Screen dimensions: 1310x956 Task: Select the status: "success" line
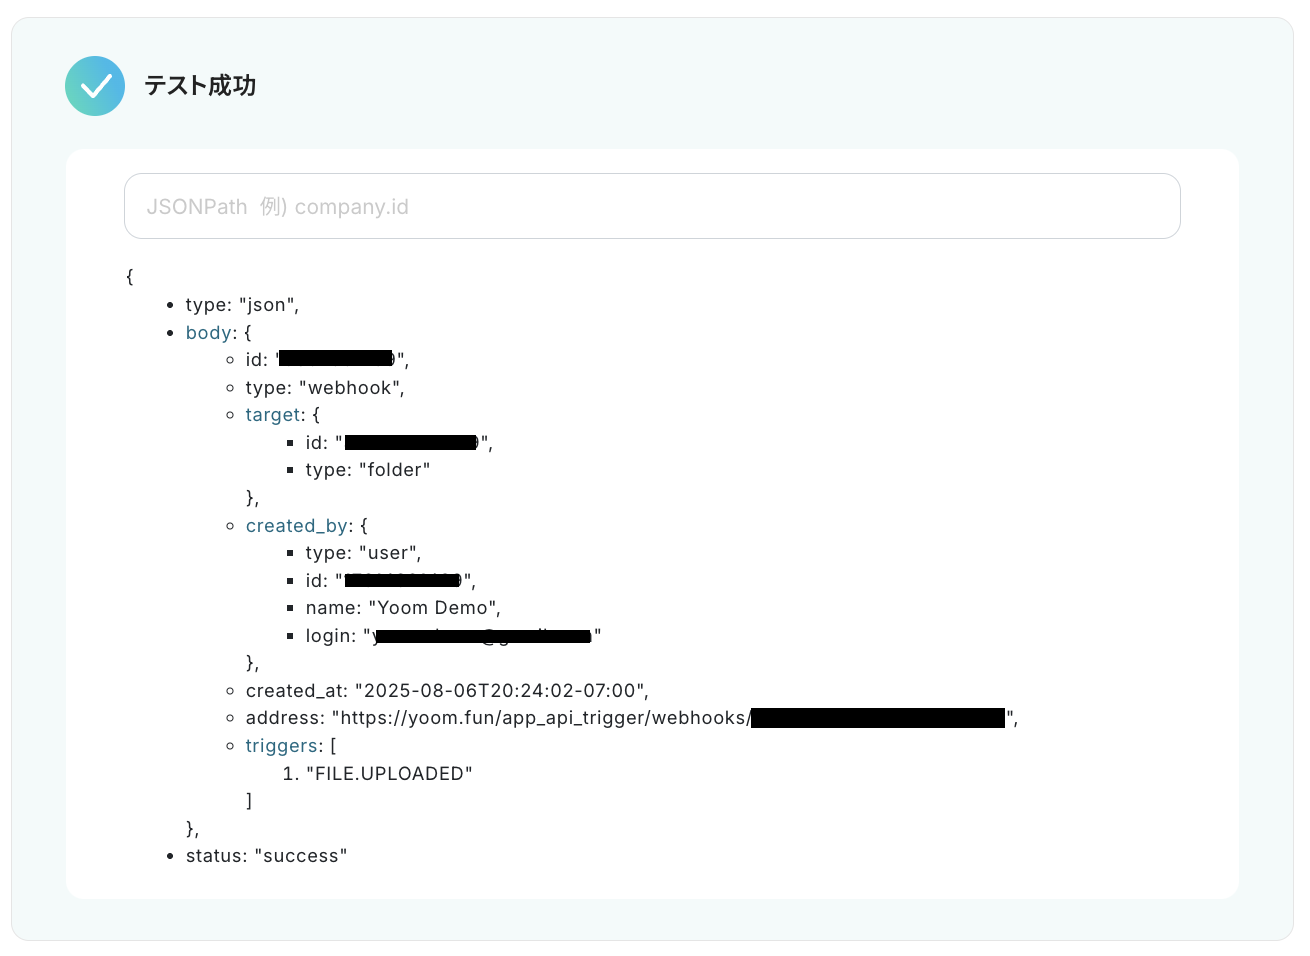(266, 856)
